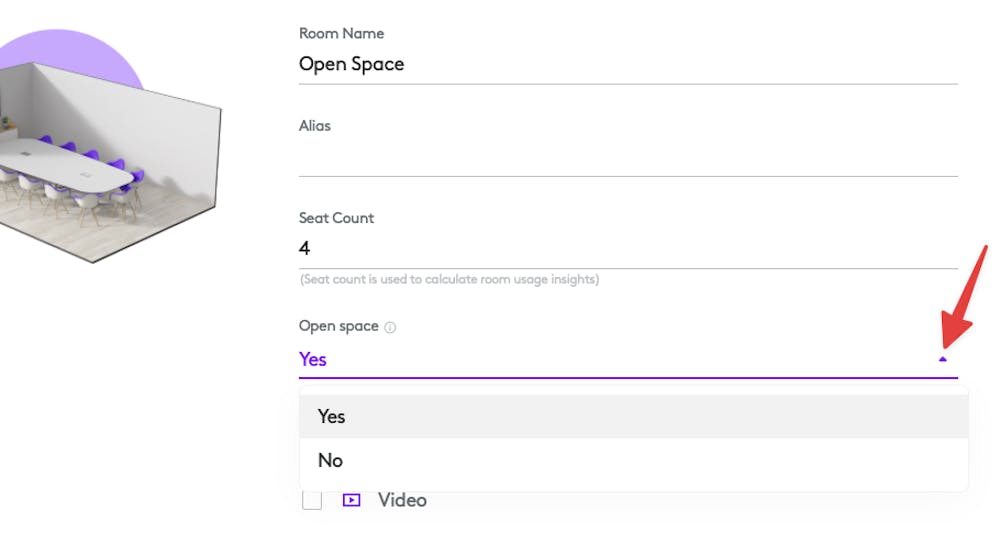Click the "Video" text label
This screenshot has width=1000, height=533.
click(x=402, y=500)
